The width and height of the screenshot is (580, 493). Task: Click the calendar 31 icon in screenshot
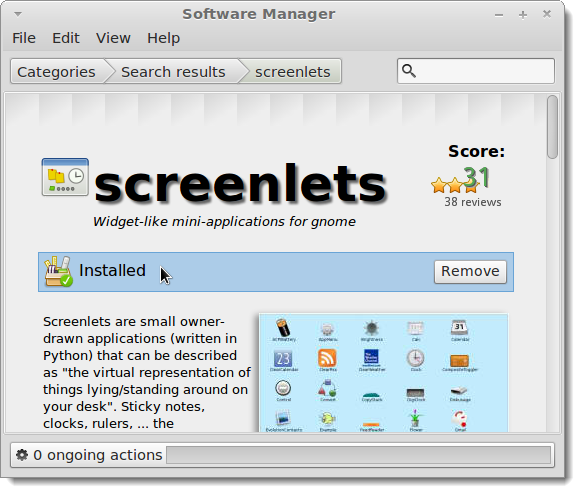459,328
